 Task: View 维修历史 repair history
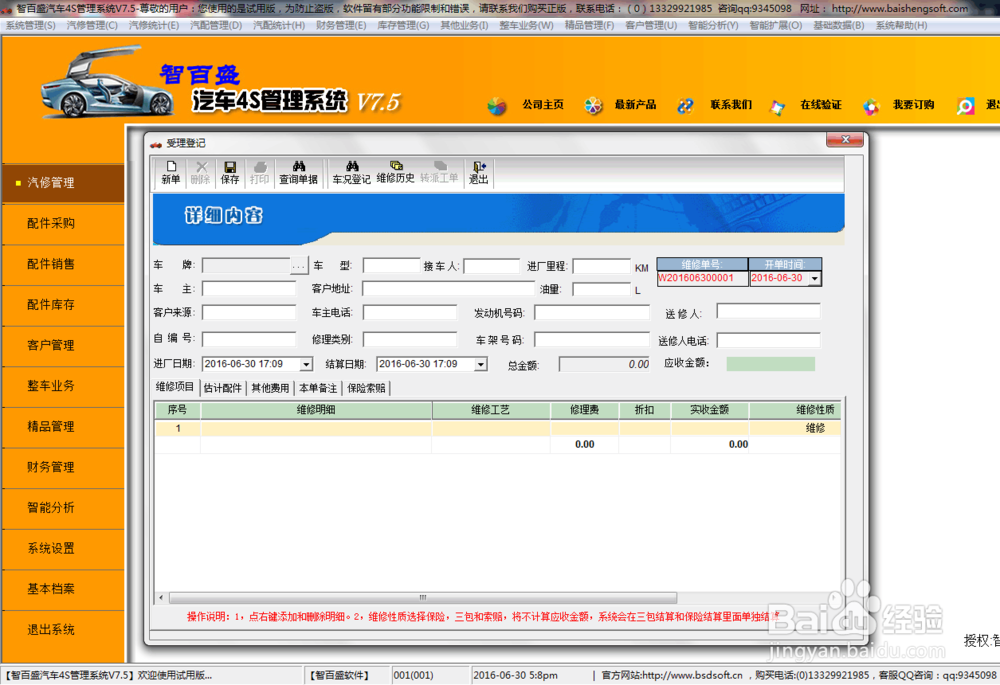click(398, 172)
